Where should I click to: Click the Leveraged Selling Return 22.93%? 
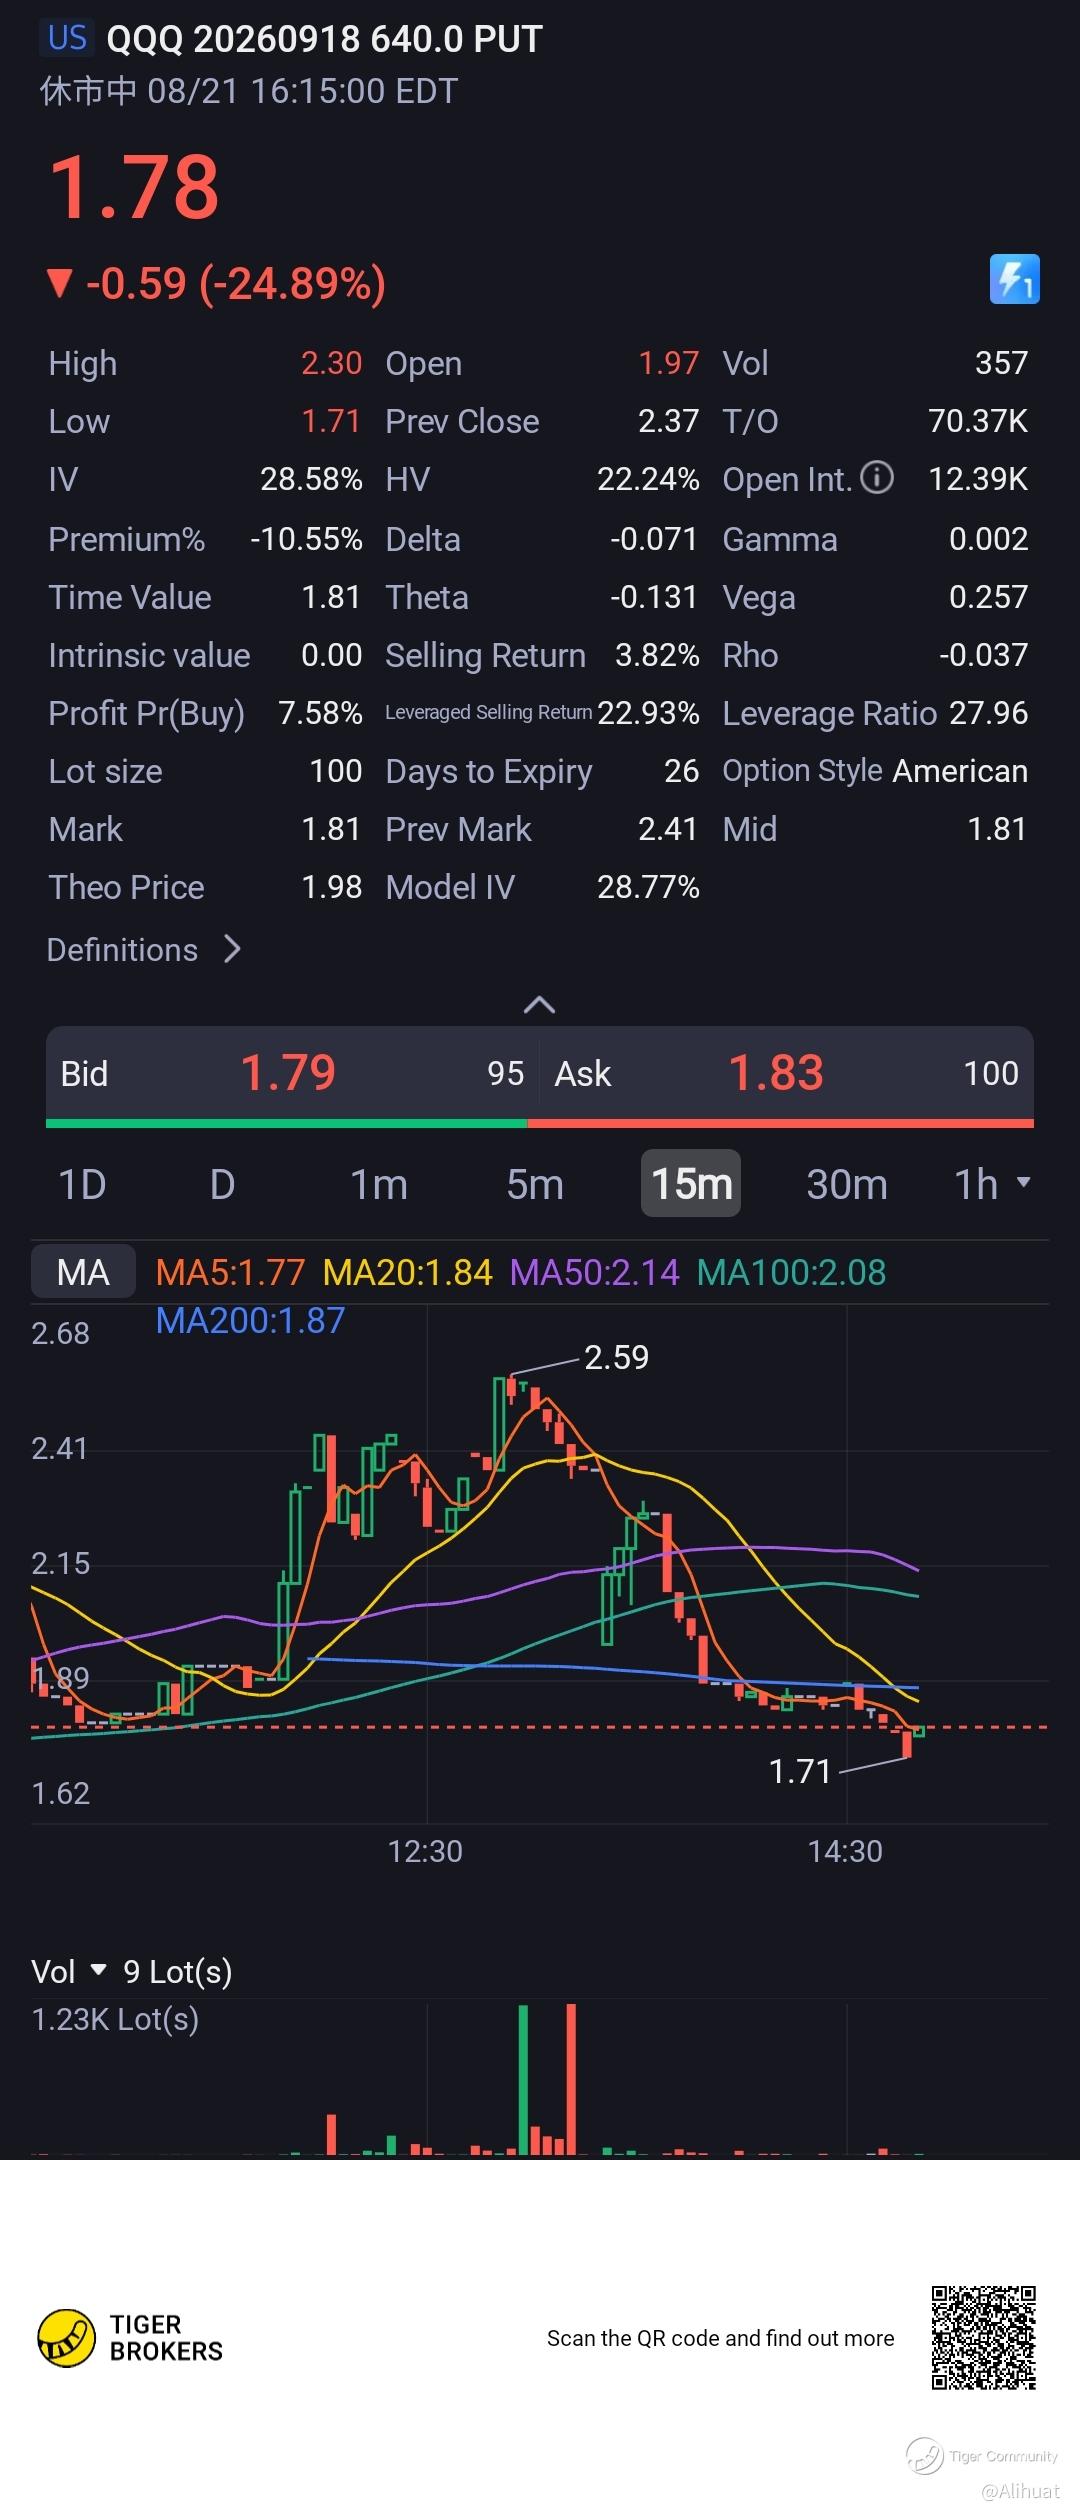pos(648,712)
